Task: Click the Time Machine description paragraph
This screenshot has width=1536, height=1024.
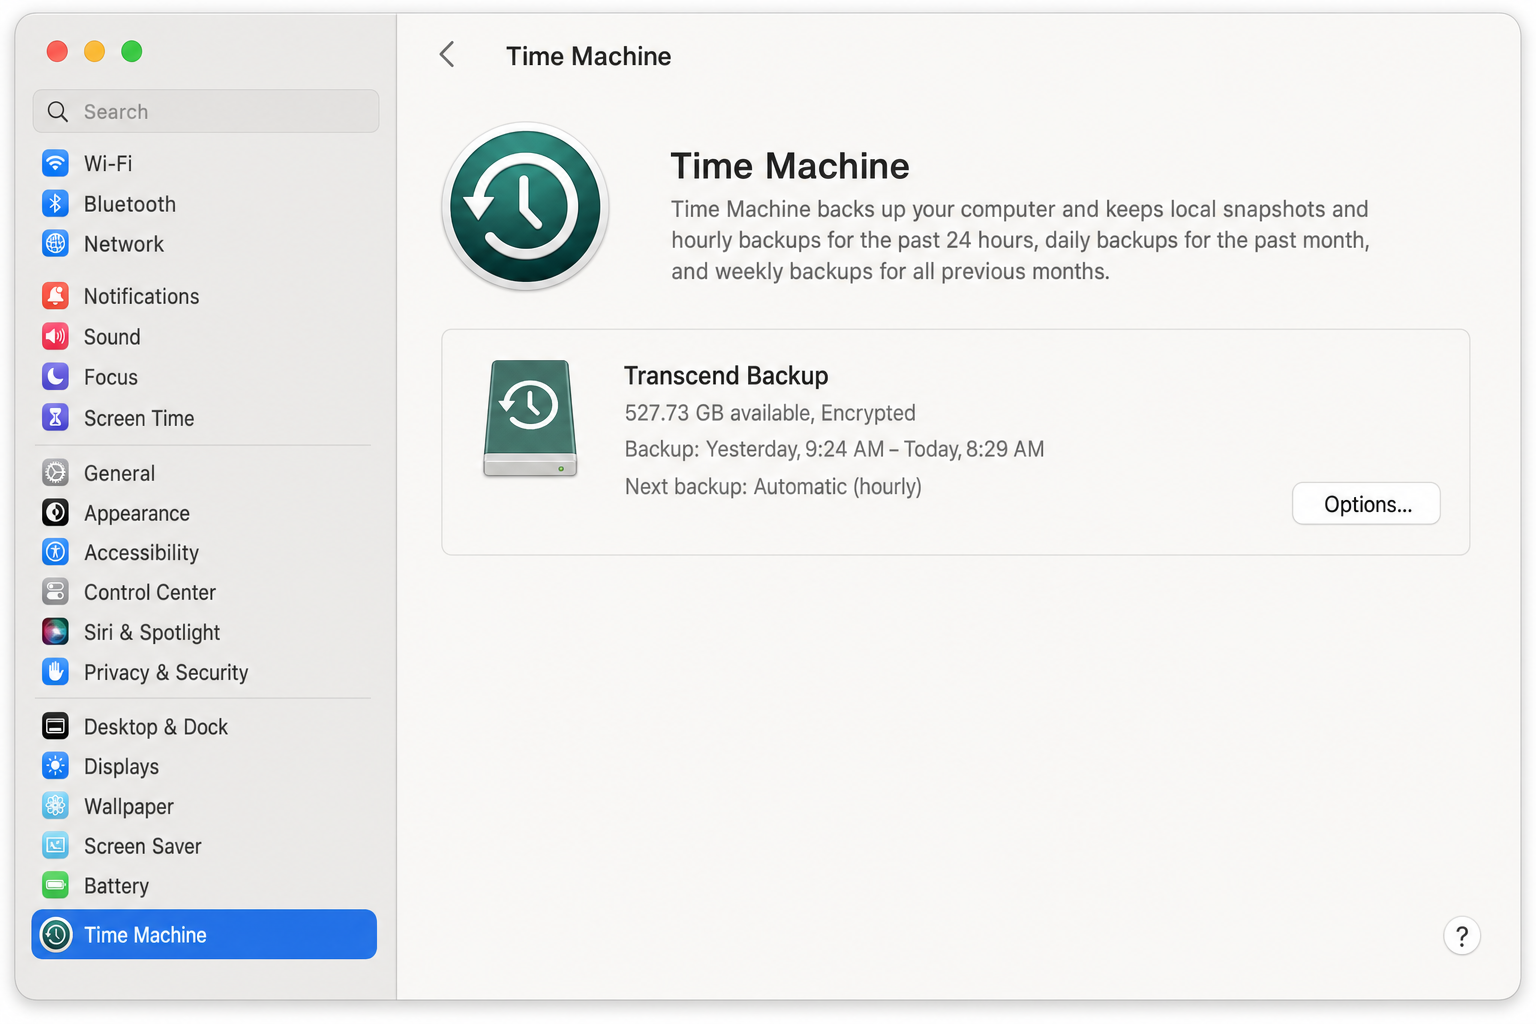Action: tap(1020, 240)
